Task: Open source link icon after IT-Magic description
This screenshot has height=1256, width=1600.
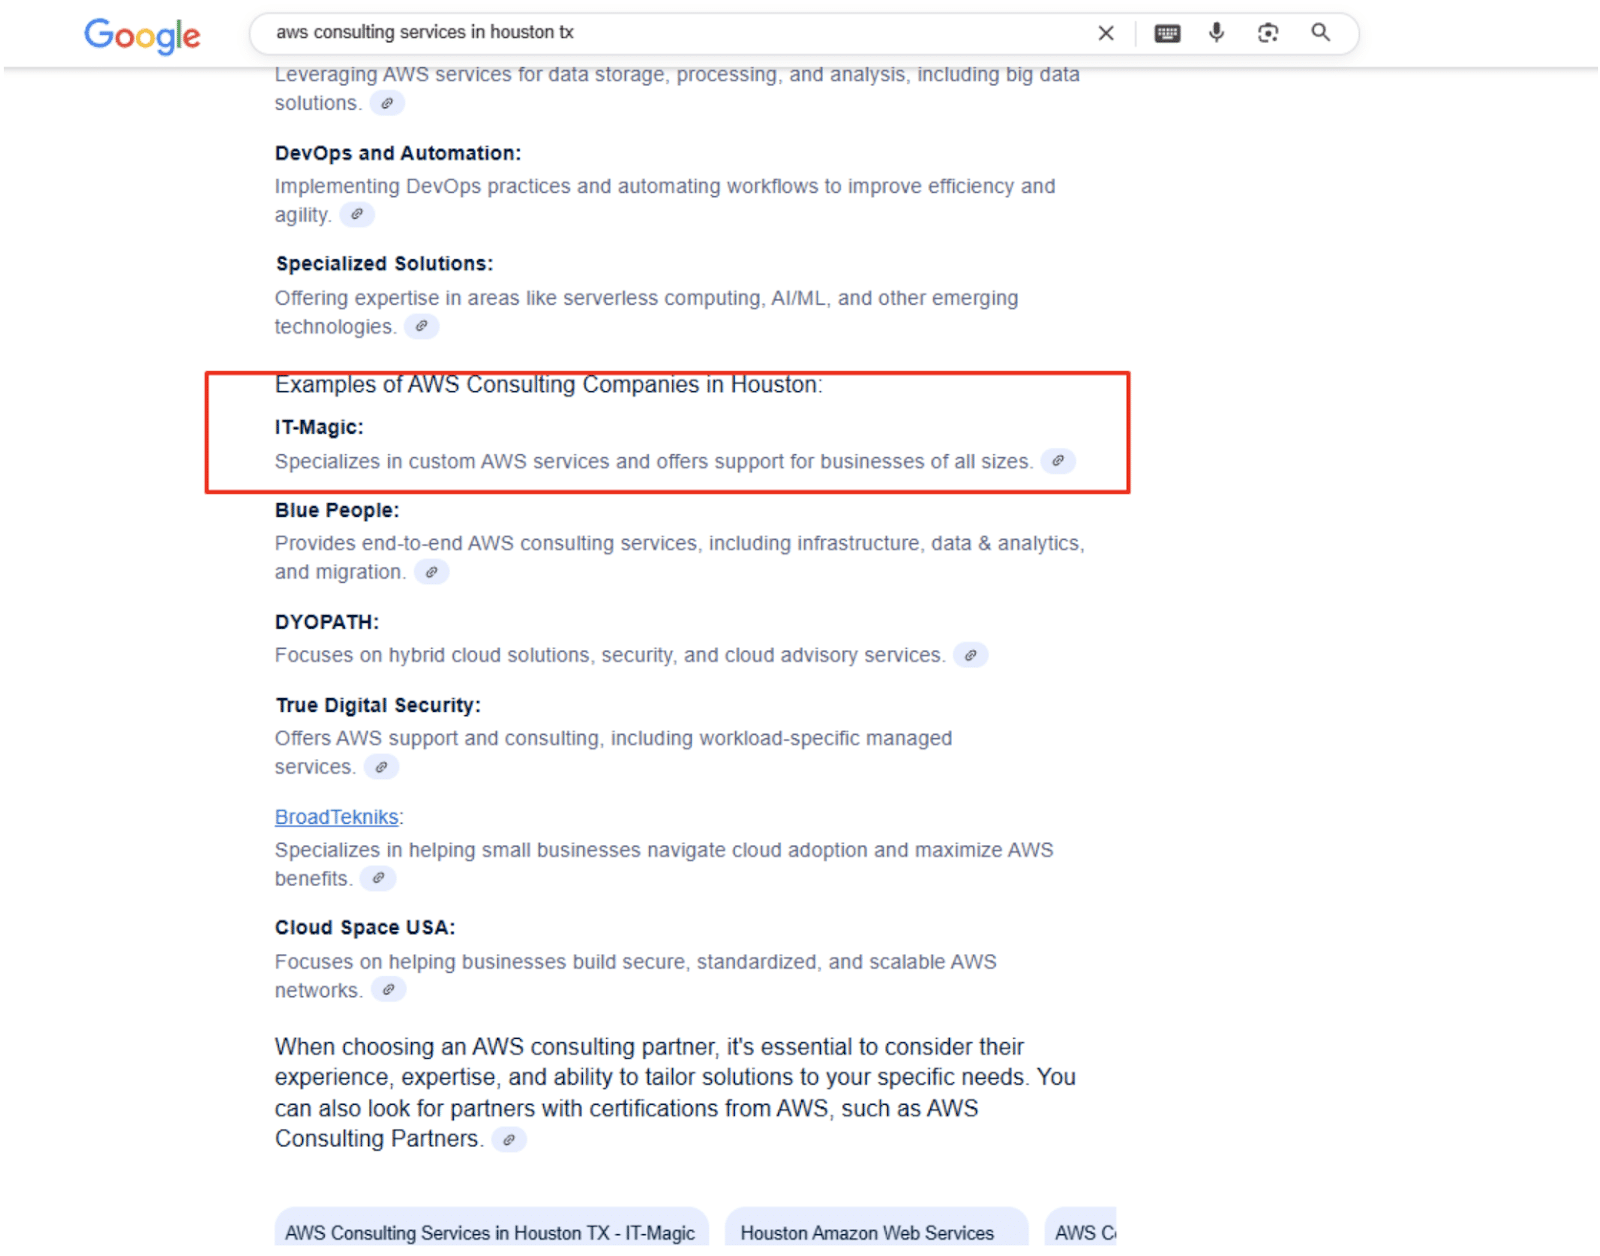Action: pyautogui.click(x=1058, y=461)
